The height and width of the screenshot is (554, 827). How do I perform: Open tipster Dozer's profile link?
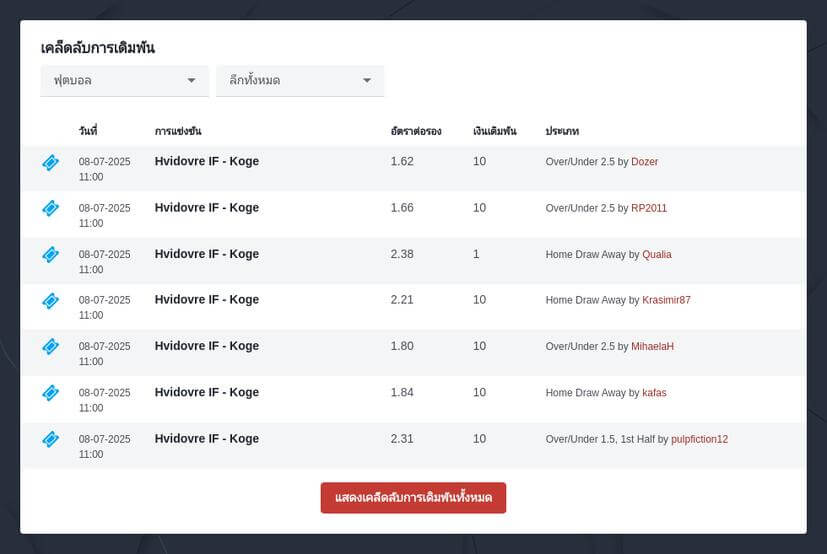[x=645, y=162]
